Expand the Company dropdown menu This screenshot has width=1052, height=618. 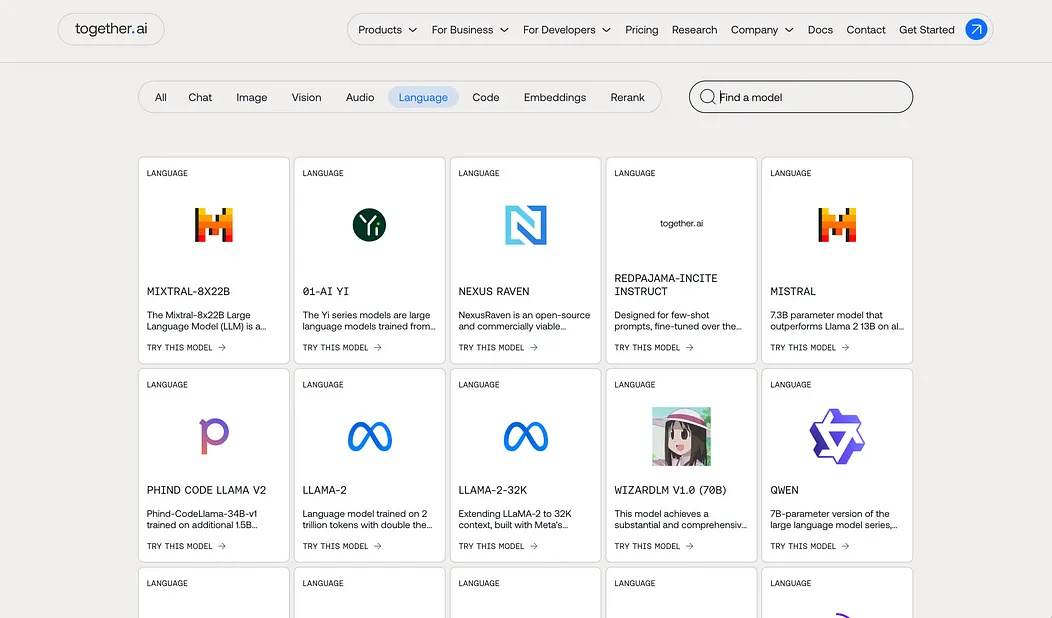761,30
